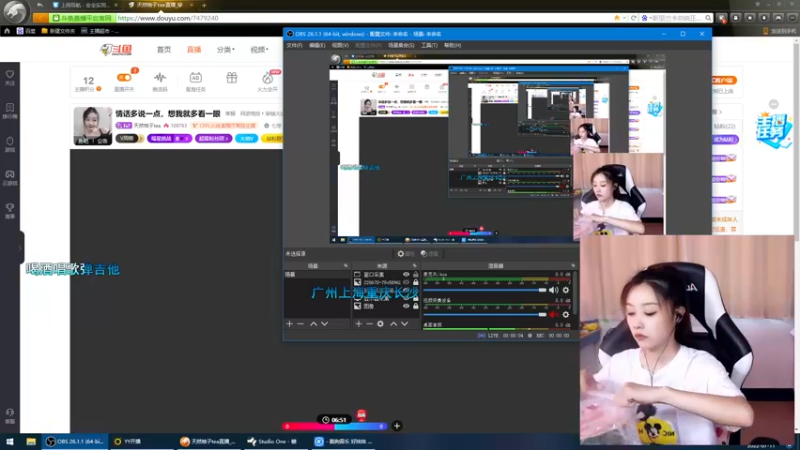This screenshot has width=800, height=450.
Task: Open the Tools menu in OBS
Action: click(x=429, y=45)
